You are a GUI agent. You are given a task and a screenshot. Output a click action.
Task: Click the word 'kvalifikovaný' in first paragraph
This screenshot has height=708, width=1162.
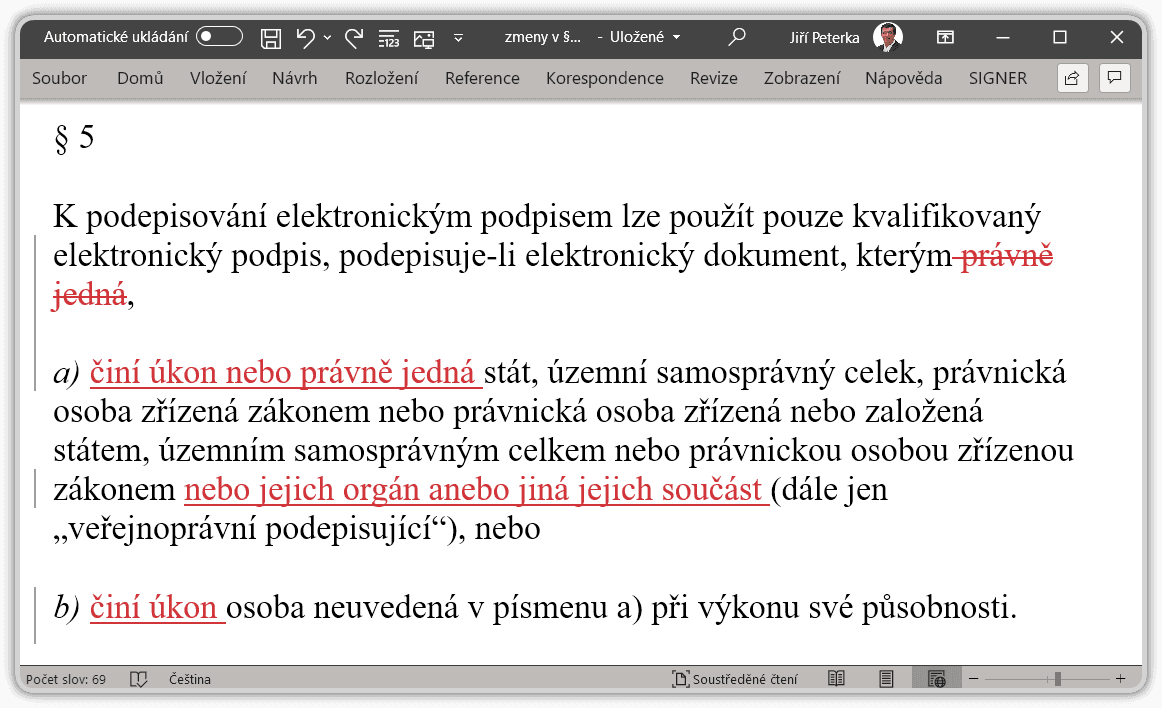point(946,216)
